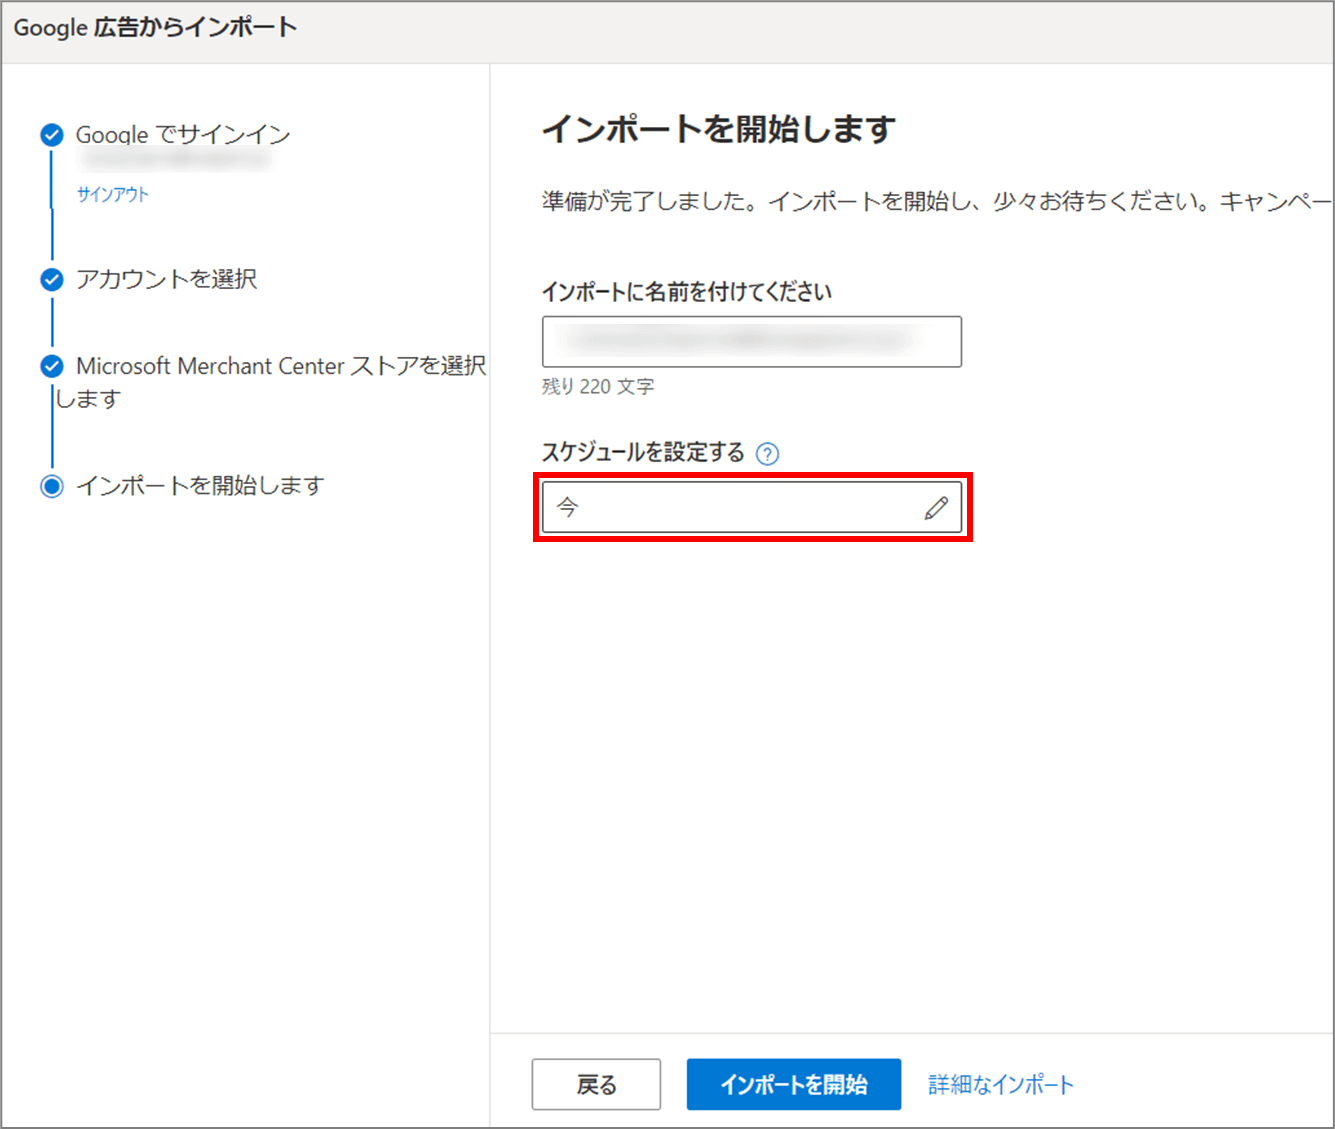1335x1129 pixels.
Task: Click the checkmark icon for Microsoft Merchant Center step
Action: pos(52,367)
